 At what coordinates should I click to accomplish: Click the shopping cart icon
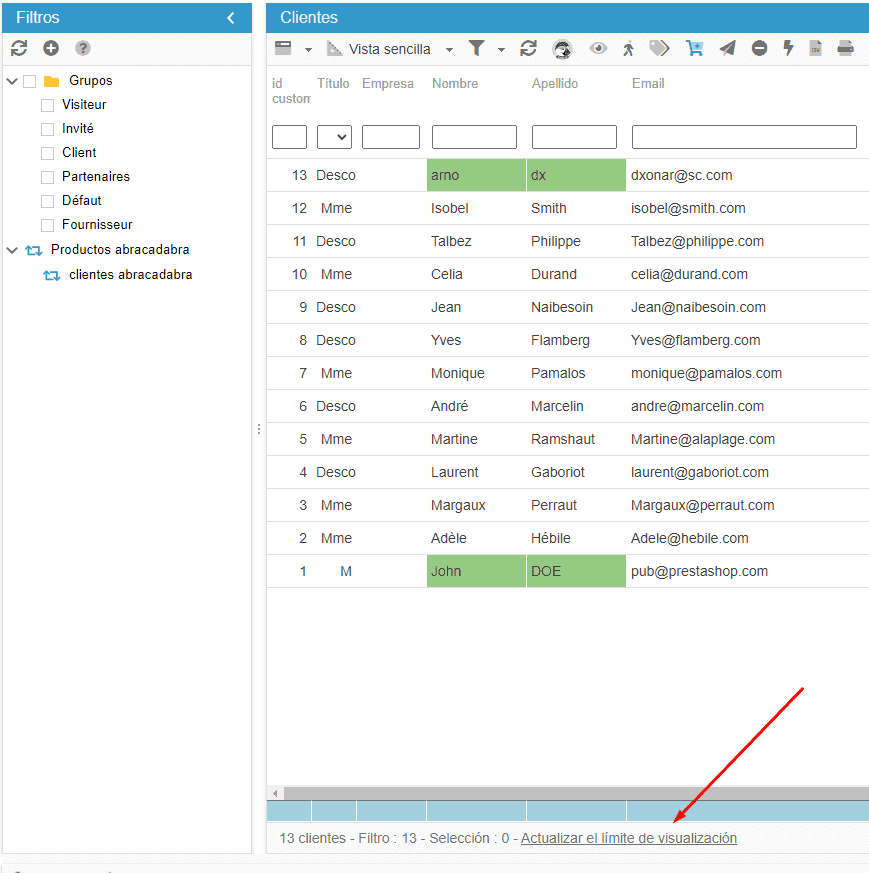[x=694, y=48]
